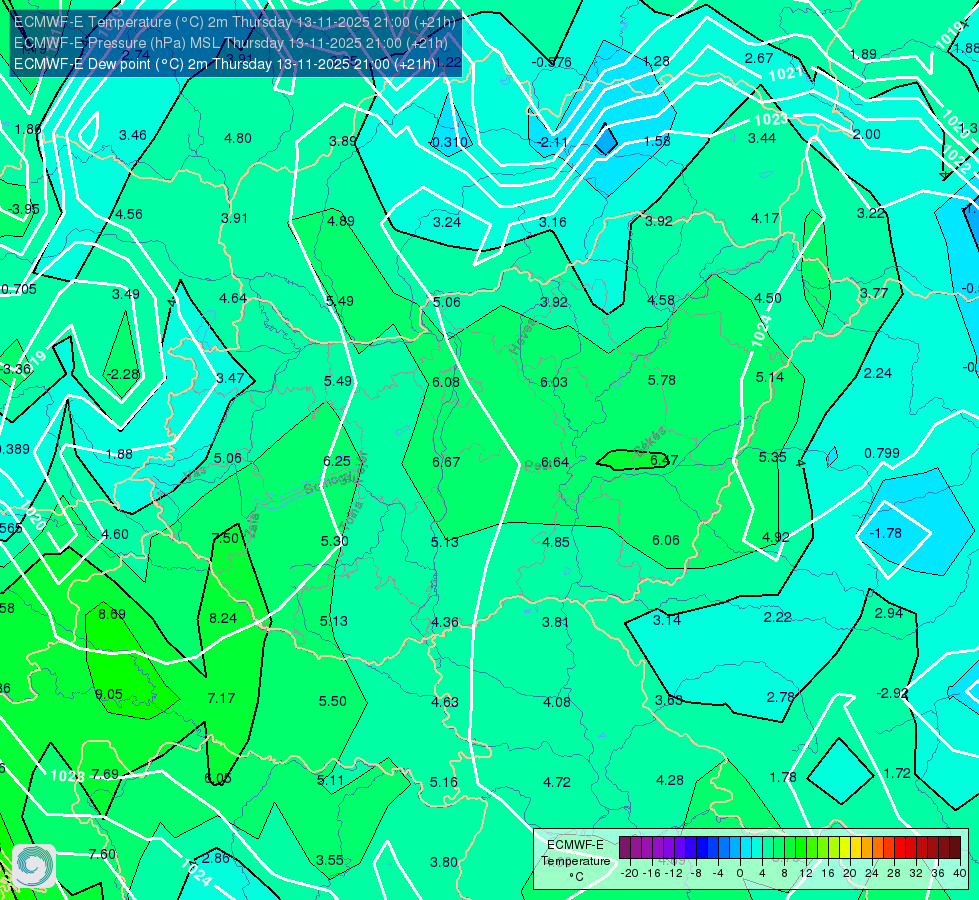Click the dew point value 6.03

point(554,382)
